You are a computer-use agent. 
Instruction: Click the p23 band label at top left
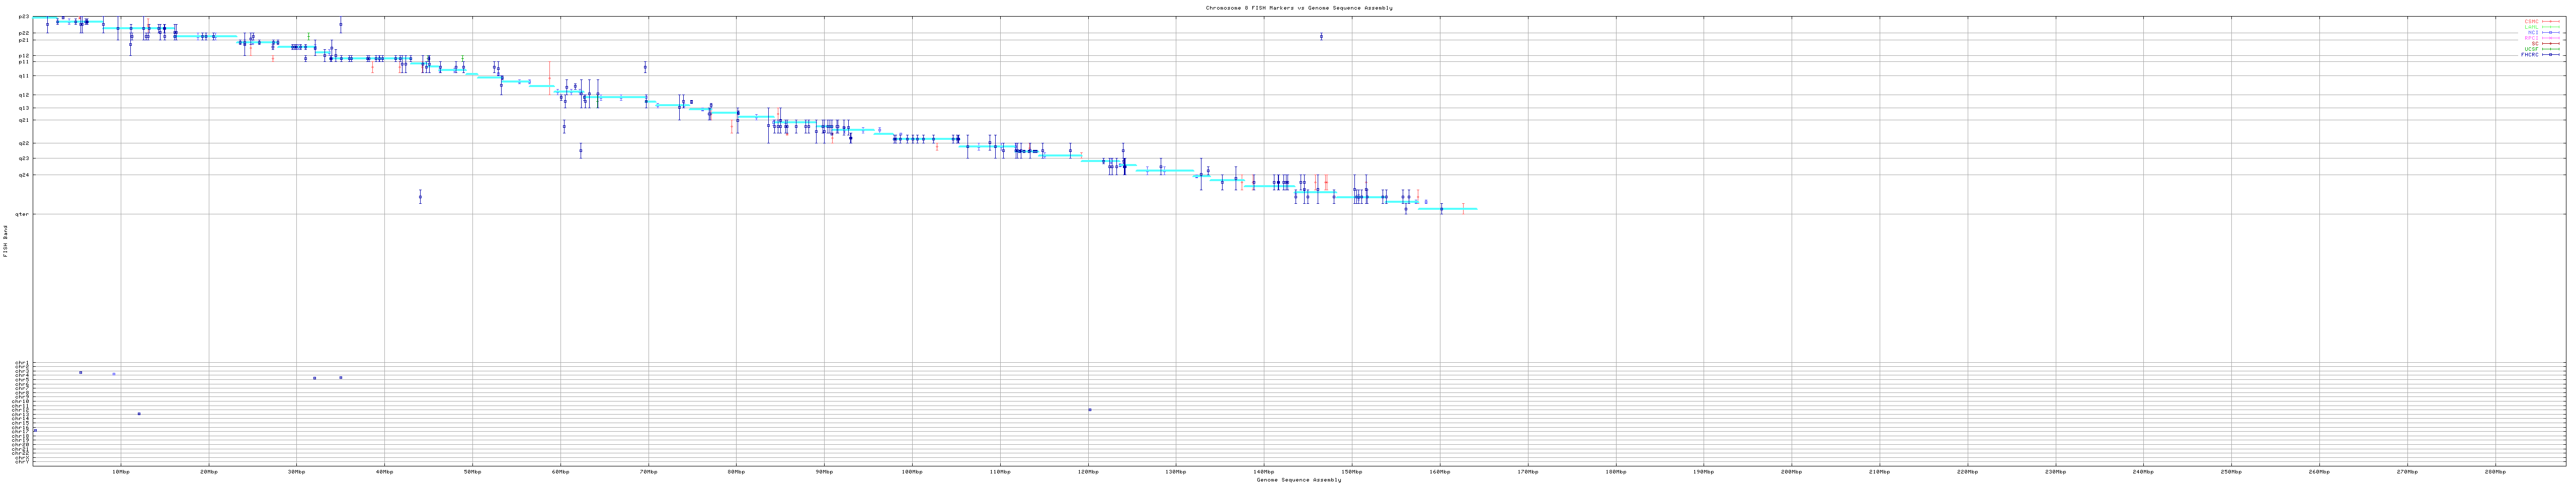pyautogui.click(x=24, y=17)
